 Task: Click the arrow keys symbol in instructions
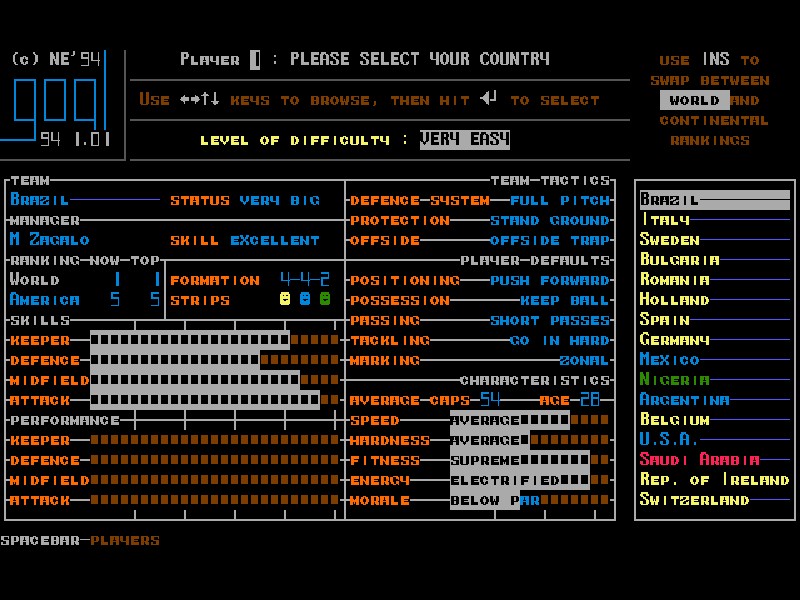(x=199, y=100)
